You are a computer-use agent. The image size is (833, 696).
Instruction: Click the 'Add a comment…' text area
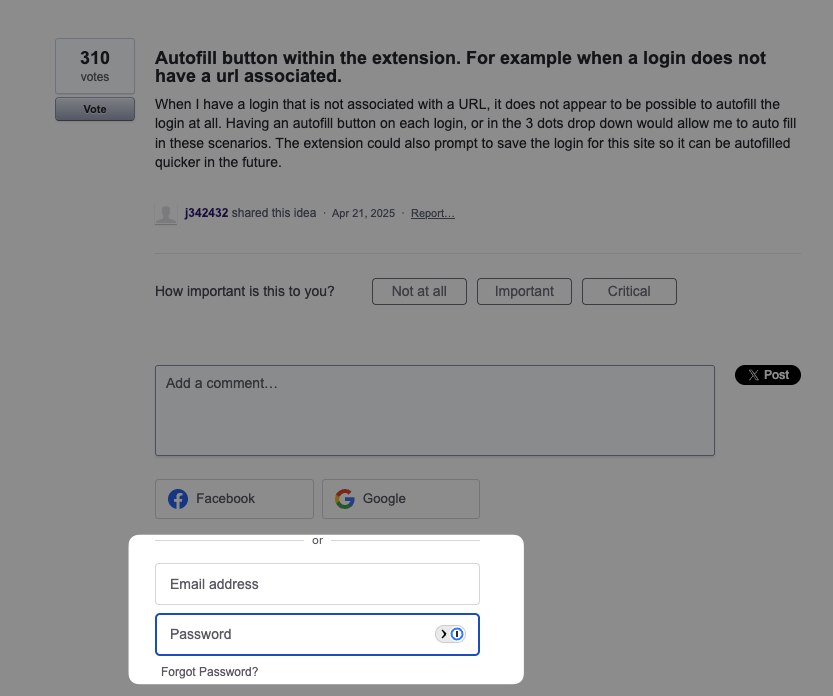coord(434,410)
